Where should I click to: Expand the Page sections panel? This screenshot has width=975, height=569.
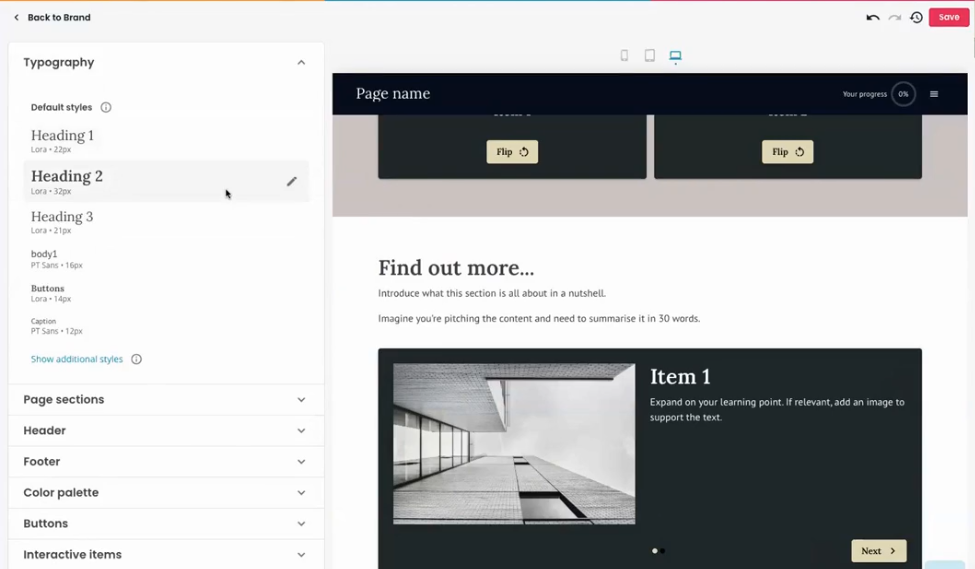[x=166, y=399]
